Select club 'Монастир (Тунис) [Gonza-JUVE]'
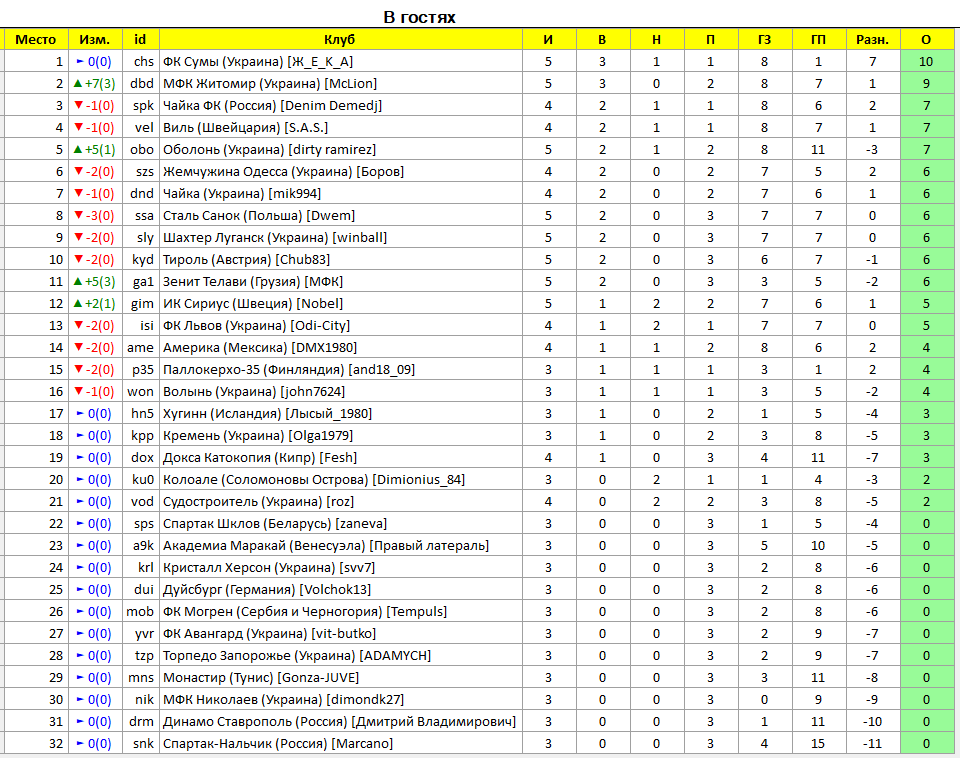 (261, 679)
